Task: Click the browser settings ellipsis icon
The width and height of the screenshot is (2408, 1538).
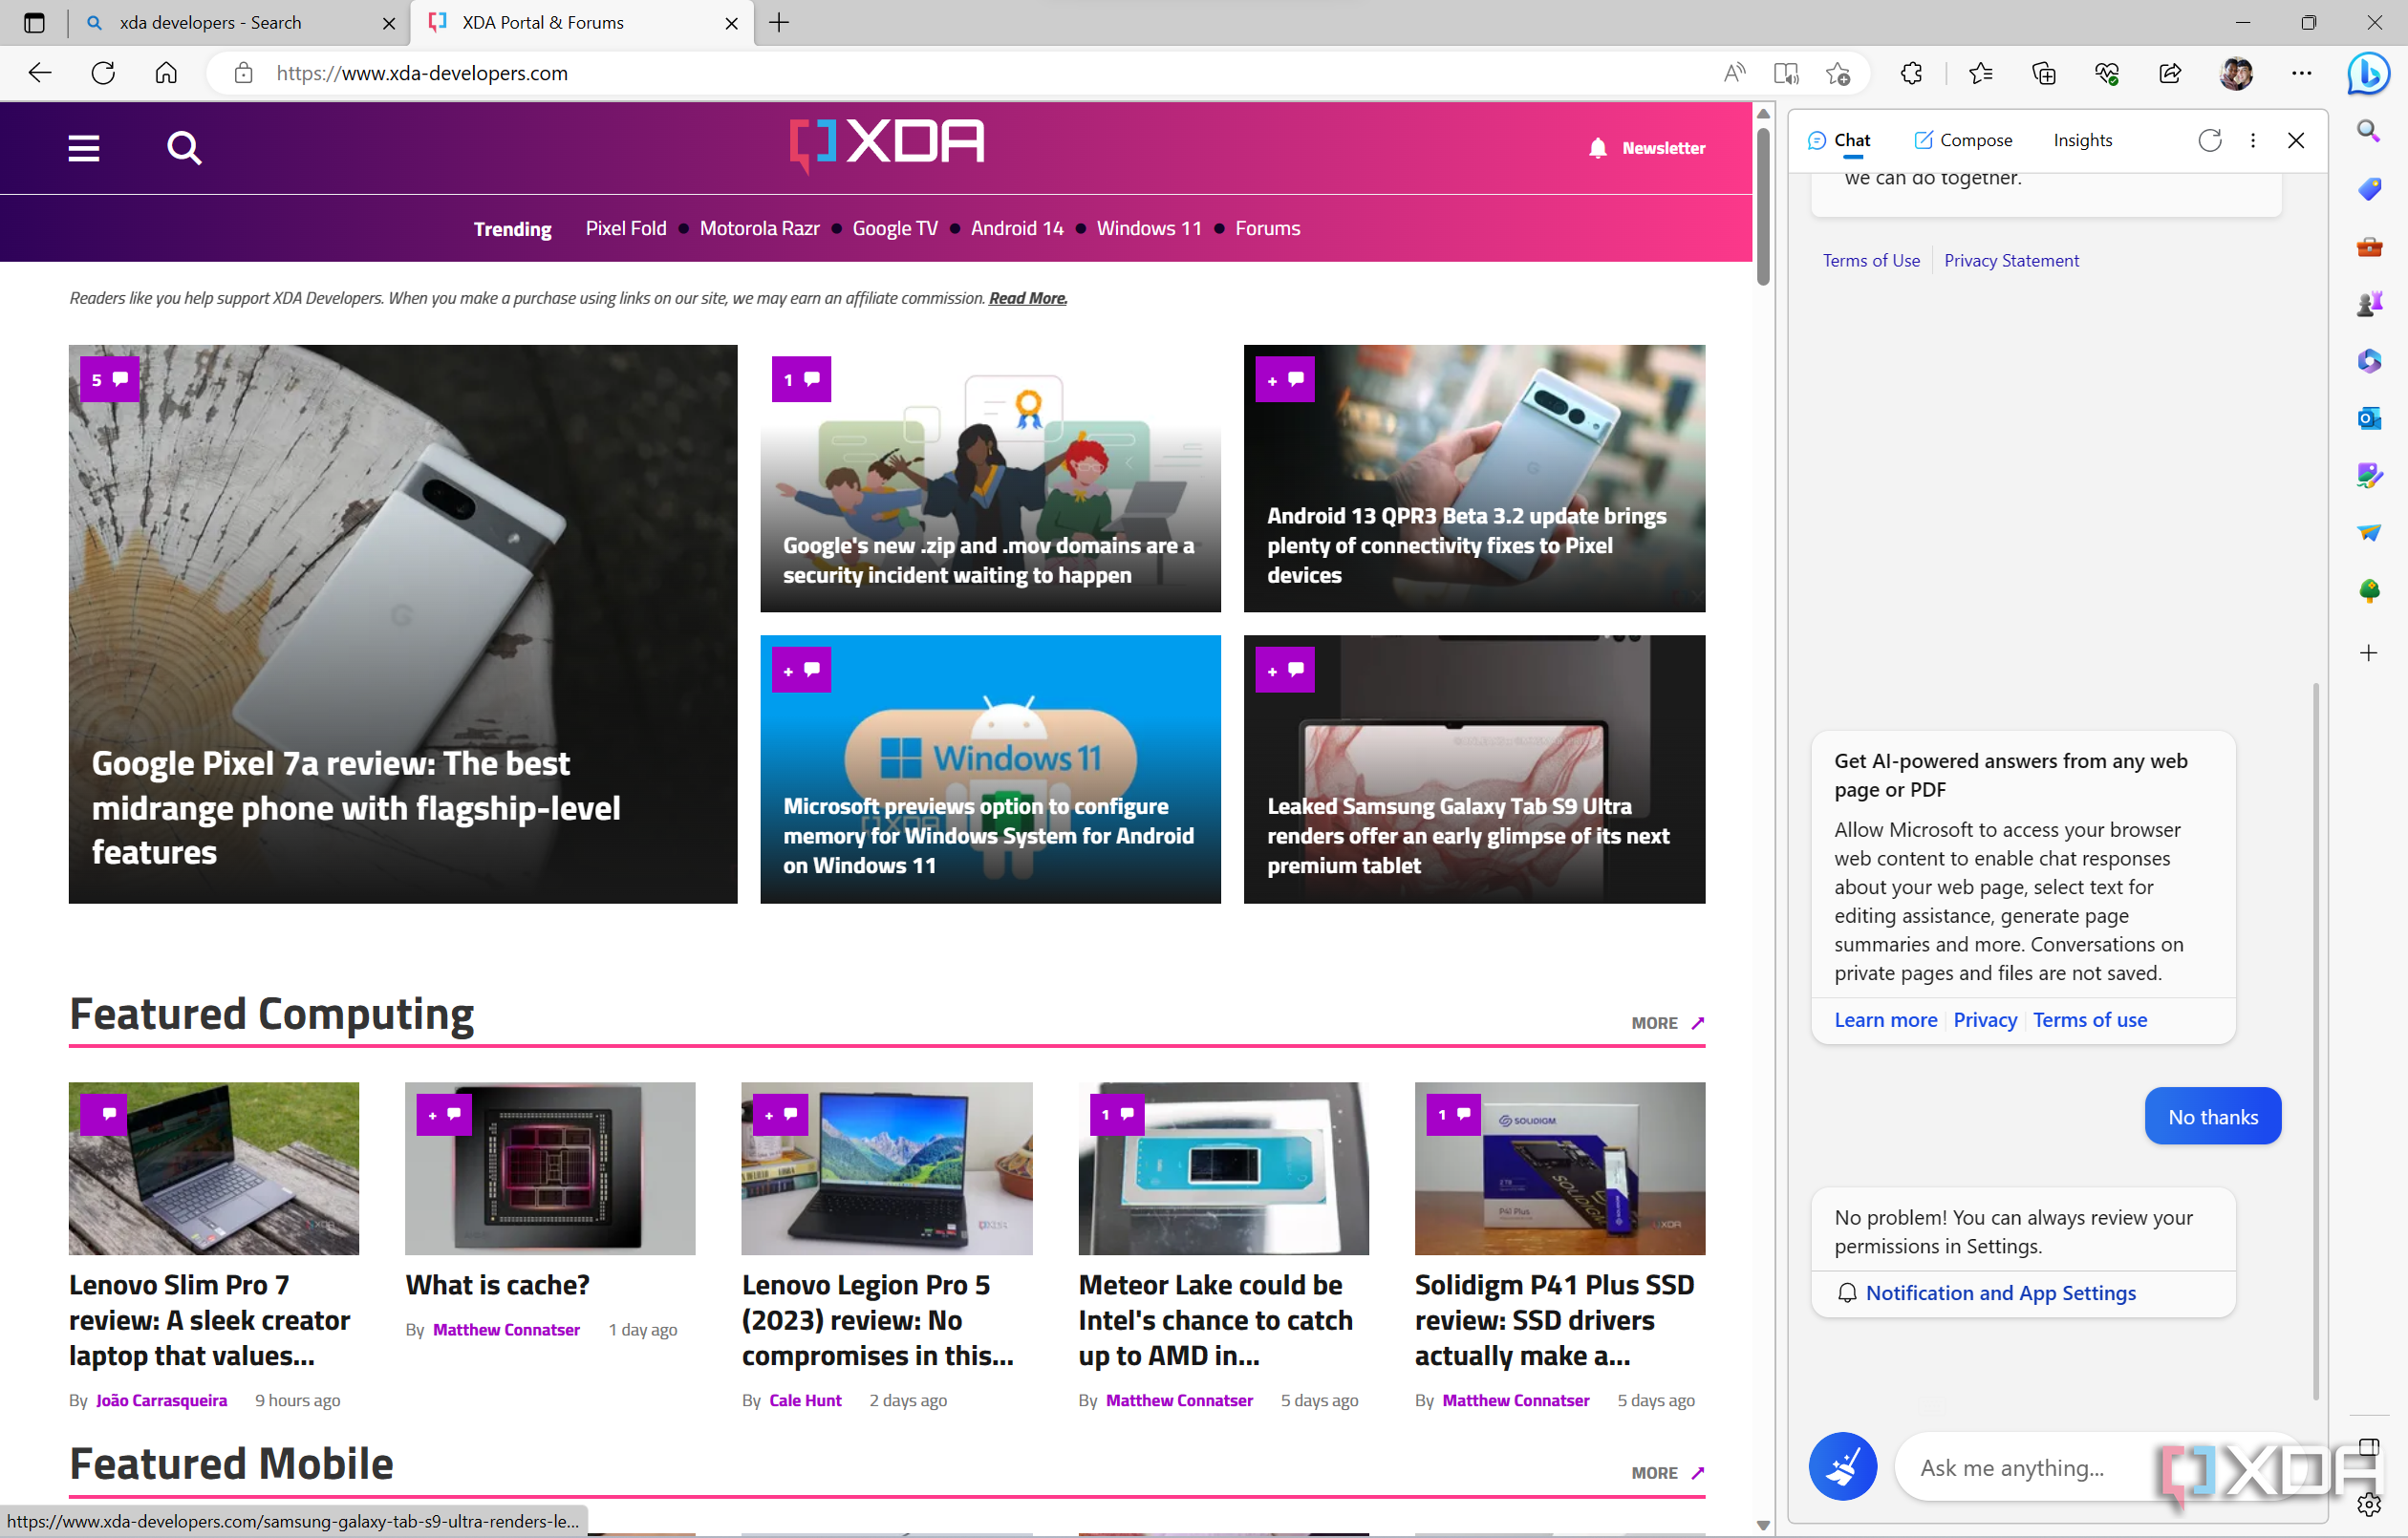Action: (2299, 74)
